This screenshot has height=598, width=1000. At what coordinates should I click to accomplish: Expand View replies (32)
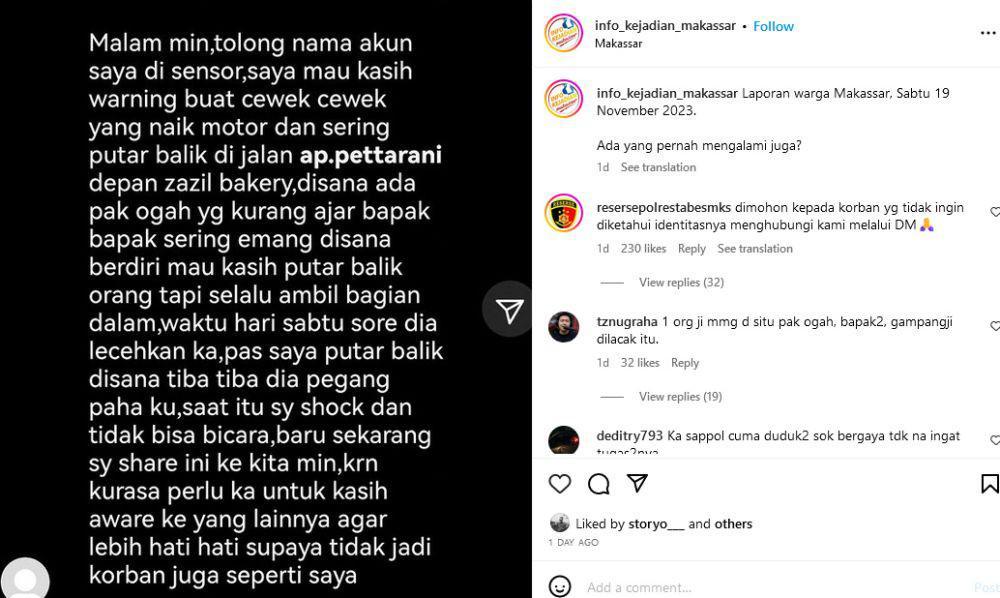coord(681,282)
